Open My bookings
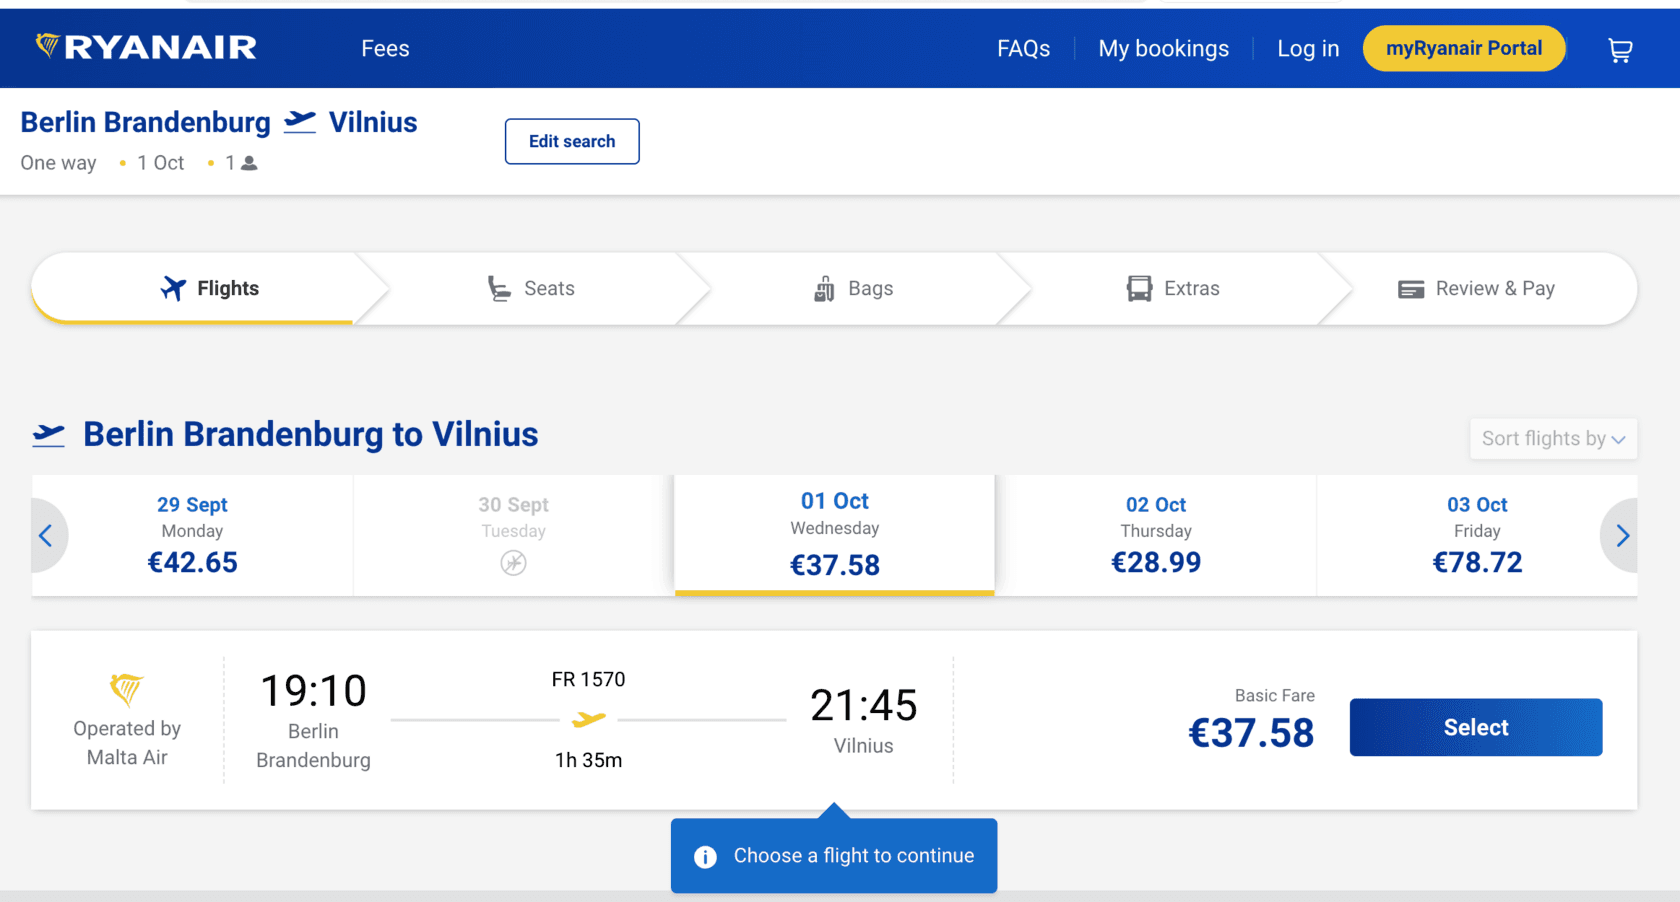 pyautogui.click(x=1163, y=49)
